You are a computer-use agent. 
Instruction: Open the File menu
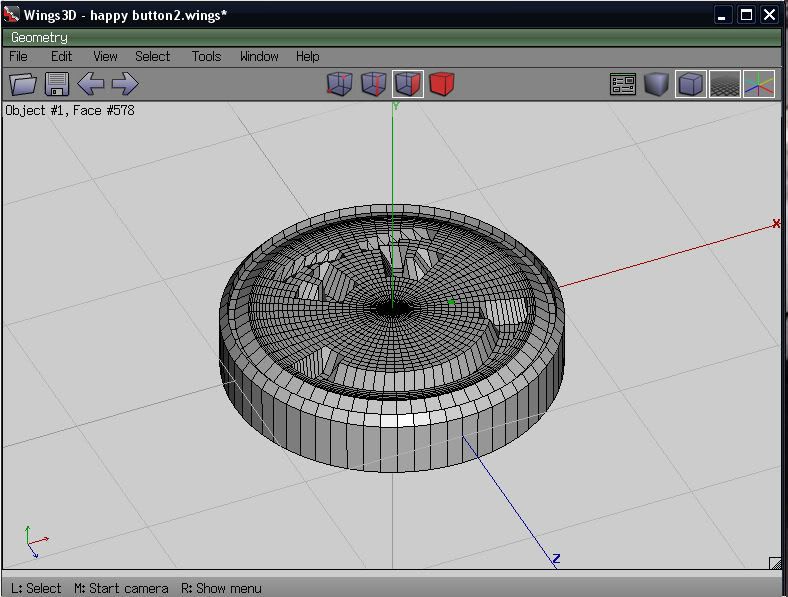pyautogui.click(x=18, y=57)
